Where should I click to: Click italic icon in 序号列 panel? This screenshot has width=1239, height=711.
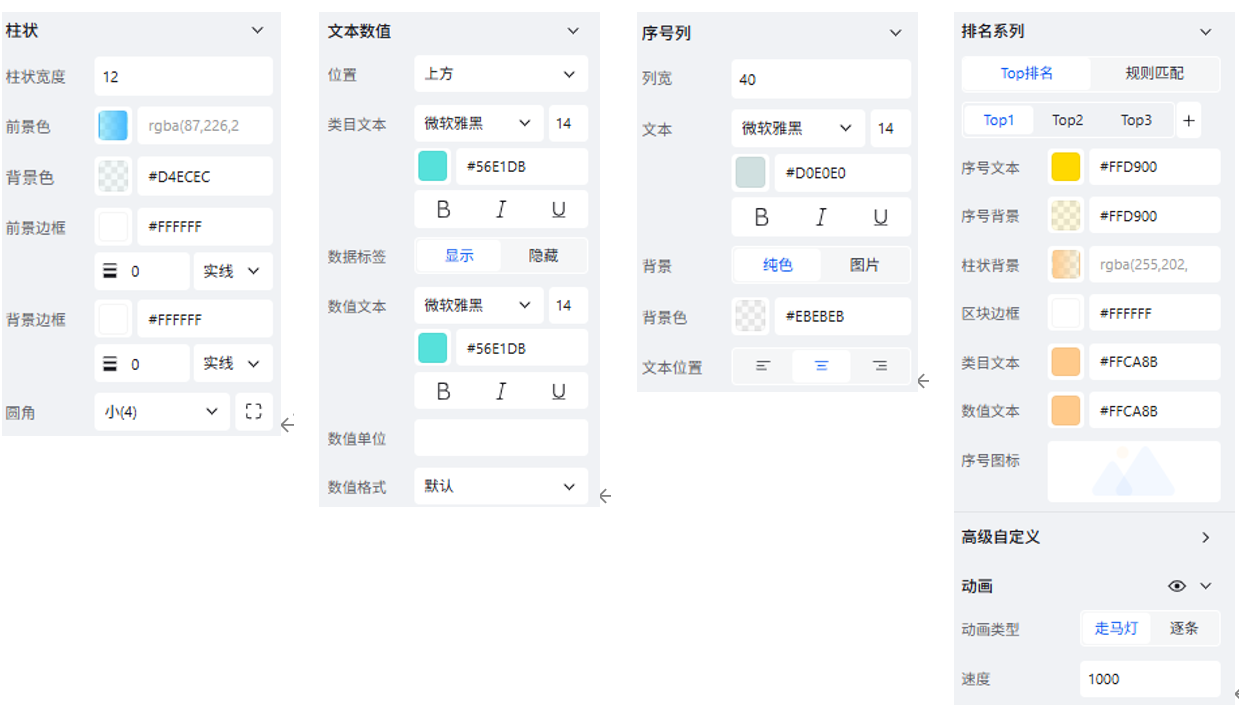click(821, 217)
